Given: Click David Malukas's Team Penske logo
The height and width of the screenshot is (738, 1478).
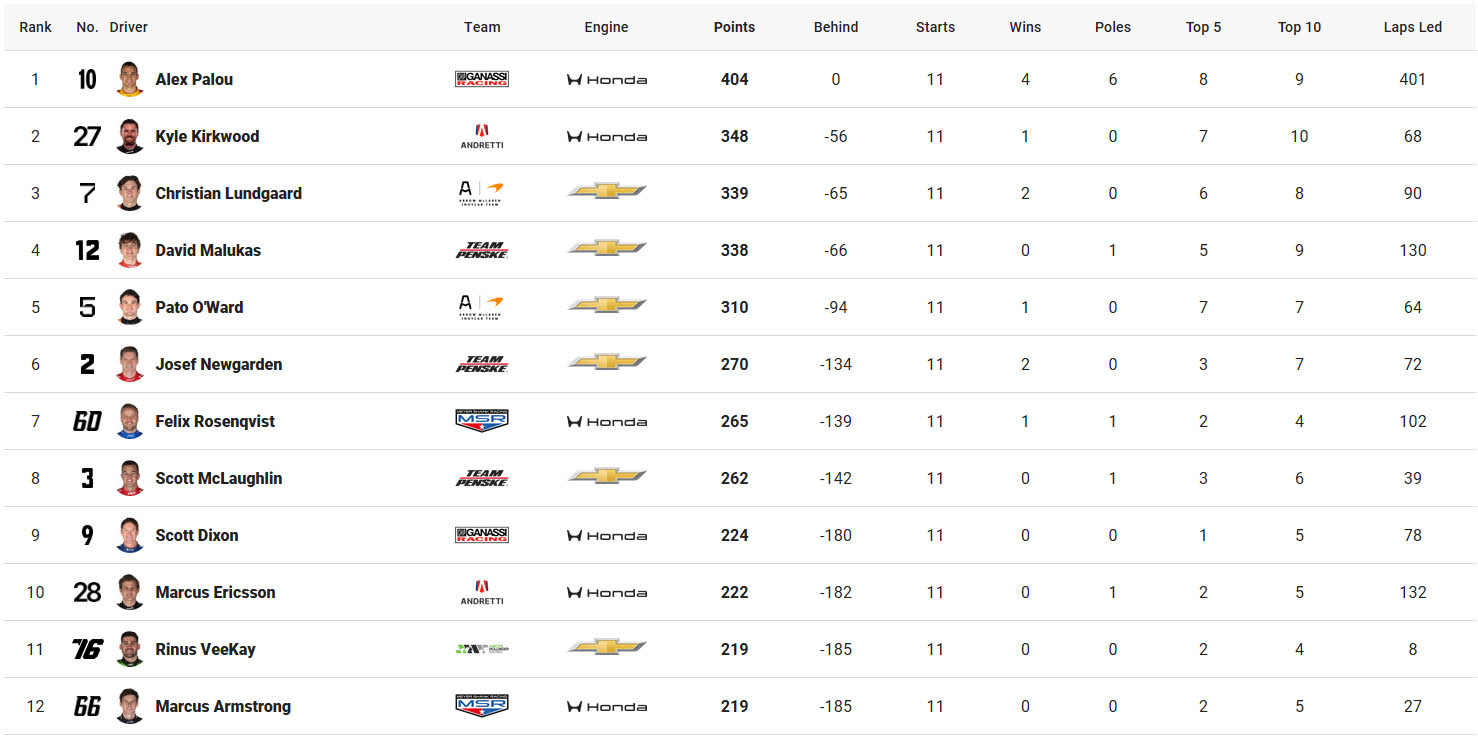Looking at the screenshot, I should click(482, 250).
